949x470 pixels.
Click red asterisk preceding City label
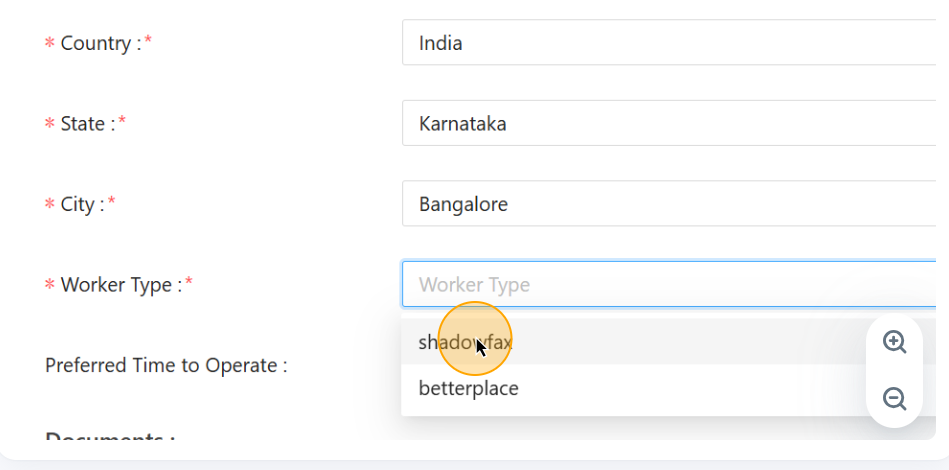[49, 204]
